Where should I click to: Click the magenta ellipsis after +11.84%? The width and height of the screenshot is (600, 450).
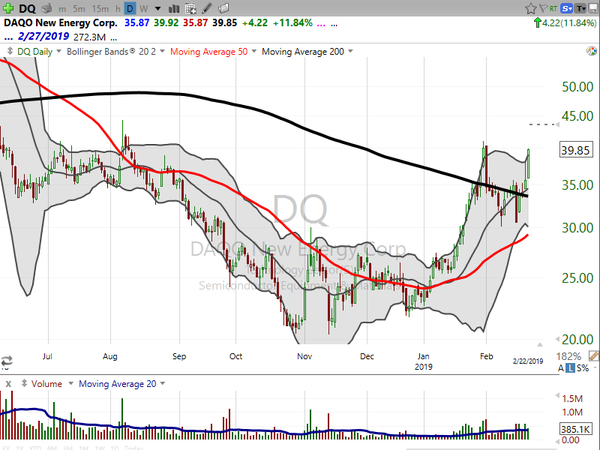[x=321, y=24]
